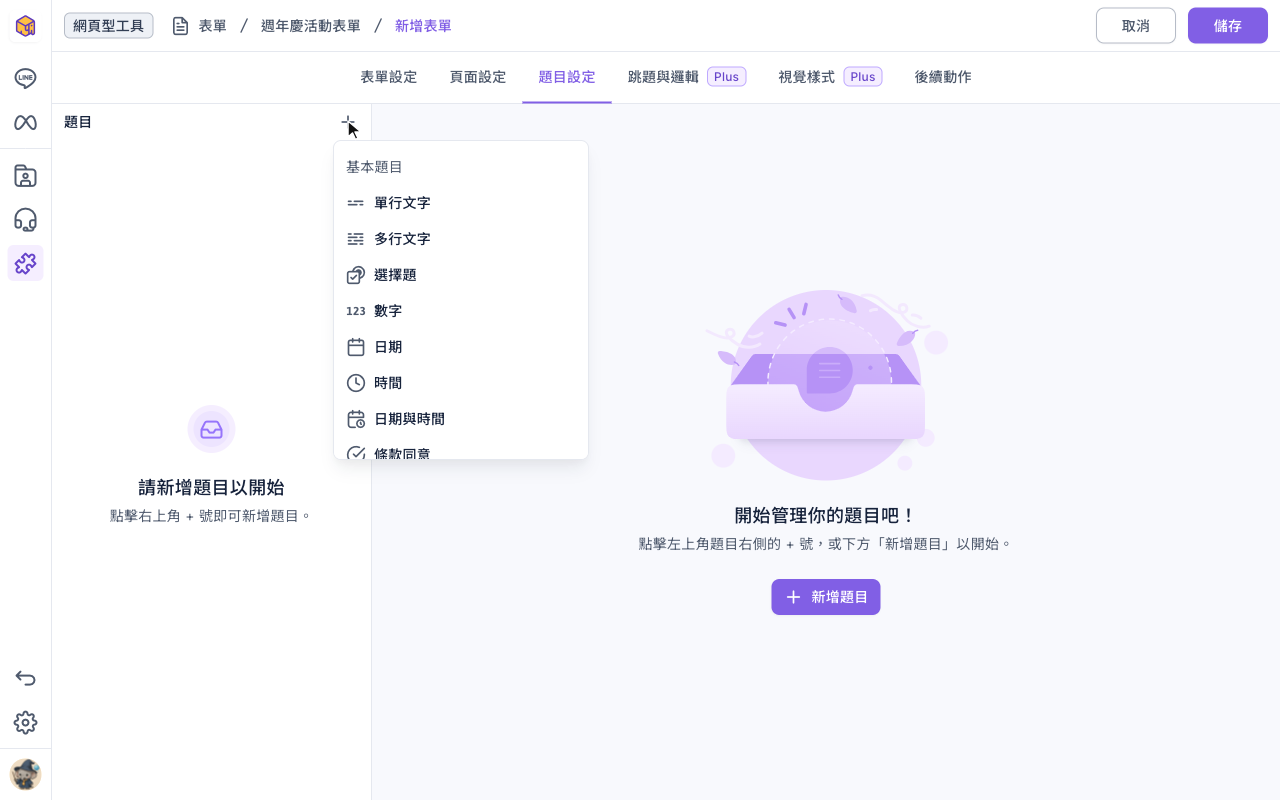Click the Plus badge on 視覺樣式

pyautogui.click(x=862, y=77)
